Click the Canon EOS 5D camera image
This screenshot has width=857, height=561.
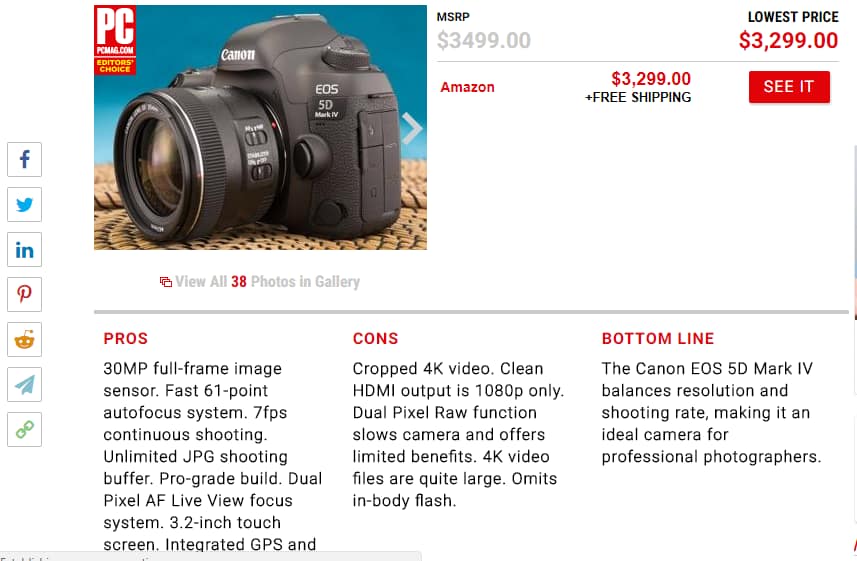[x=260, y=127]
